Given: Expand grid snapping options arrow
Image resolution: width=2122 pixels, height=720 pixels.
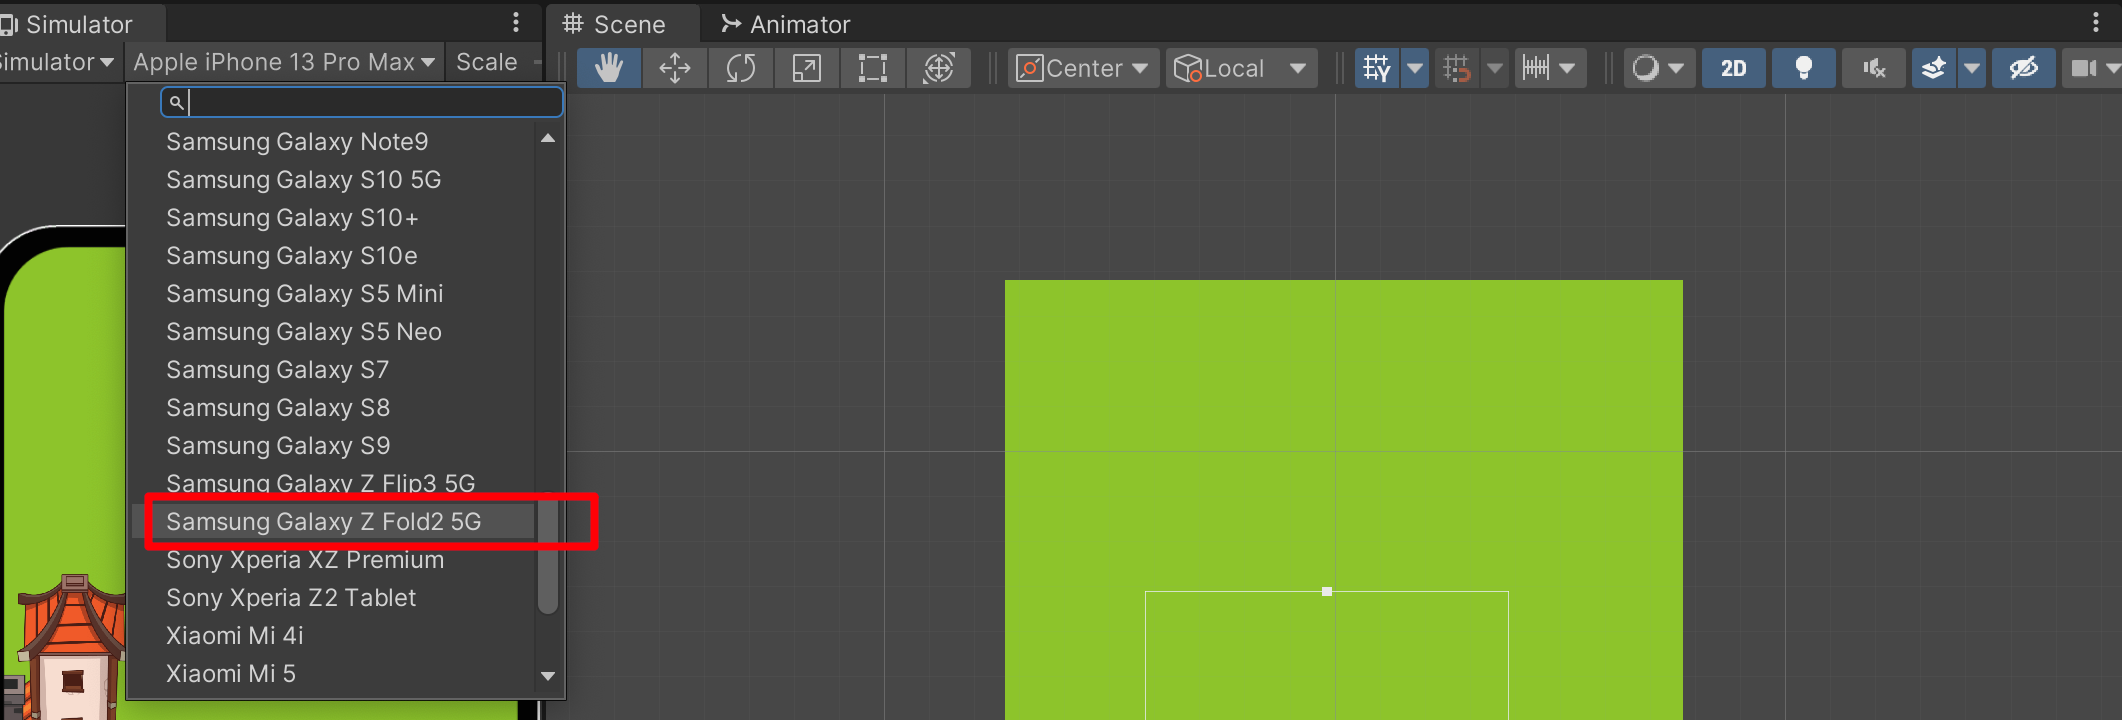Looking at the screenshot, I should [x=1495, y=68].
